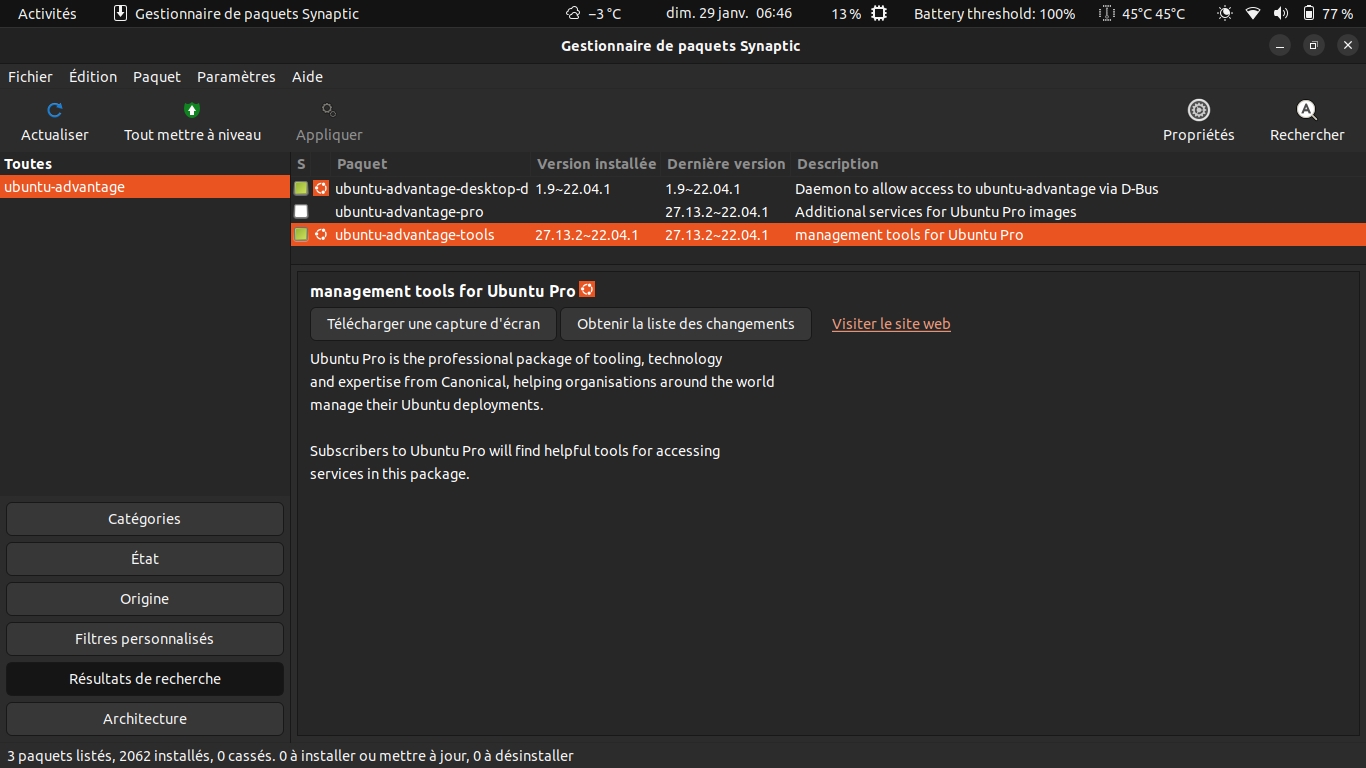Toggle status box for ubuntu-advantage-tools
Screen dimensions: 1366x768
[x=301, y=235]
